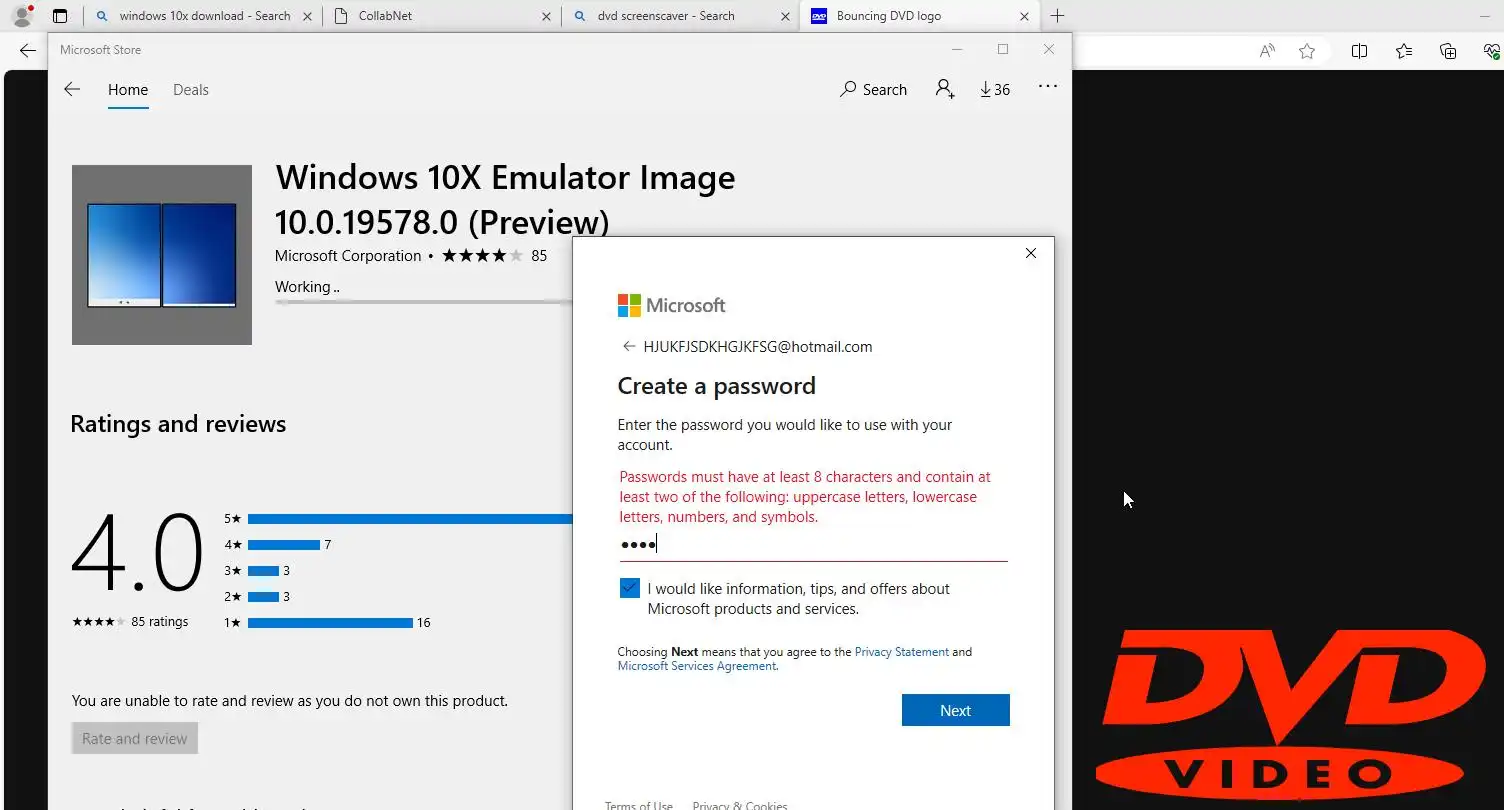Screen dimensions: 1504x810
Task: Click the 'Working..' download progress bar
Action: click(424, 302)
